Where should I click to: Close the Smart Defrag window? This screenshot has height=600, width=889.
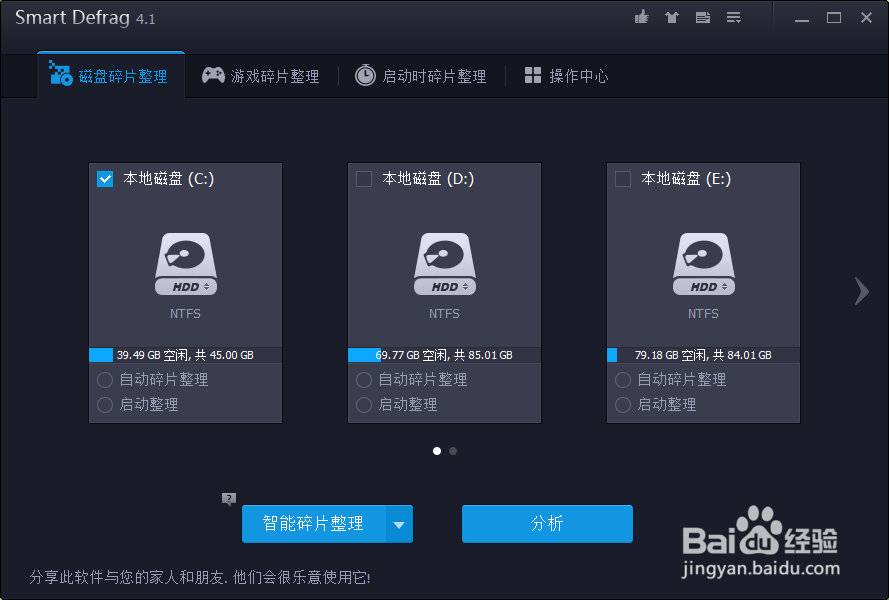coord(866,18)
